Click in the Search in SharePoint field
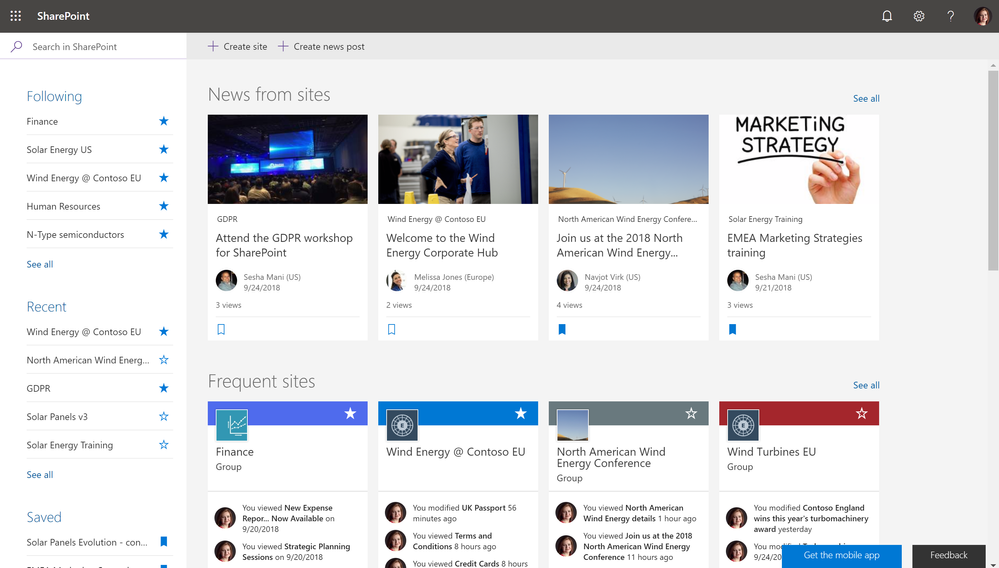The image size is (999, 568). click(93, 46)
